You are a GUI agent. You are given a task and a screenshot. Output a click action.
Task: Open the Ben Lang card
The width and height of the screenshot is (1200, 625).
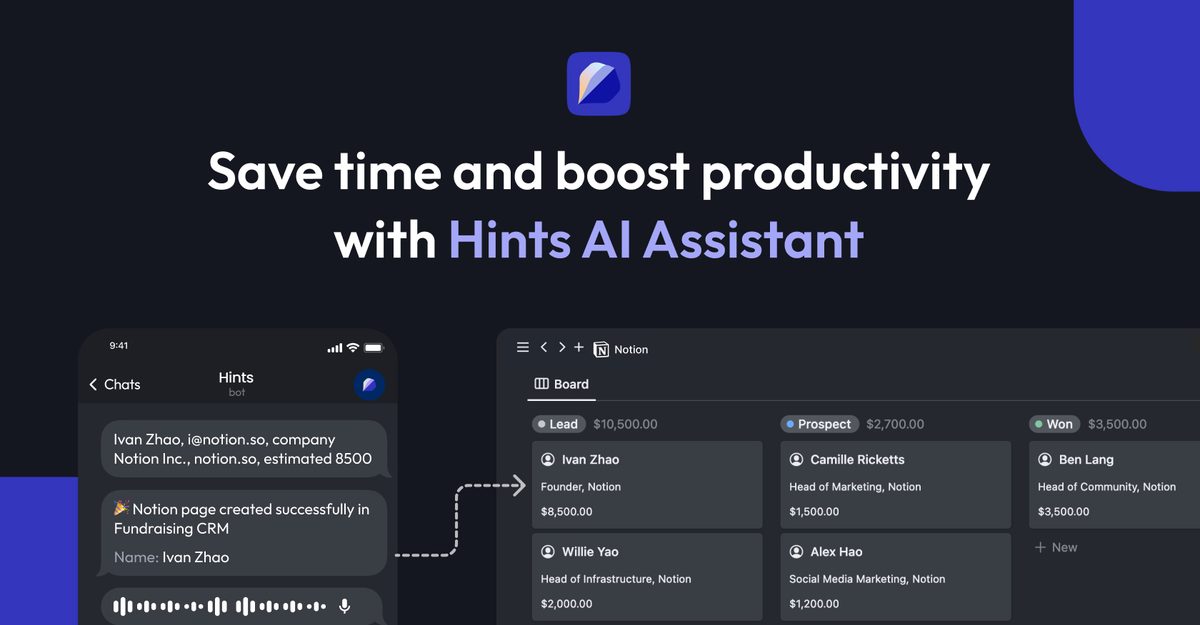[1114, 485]
